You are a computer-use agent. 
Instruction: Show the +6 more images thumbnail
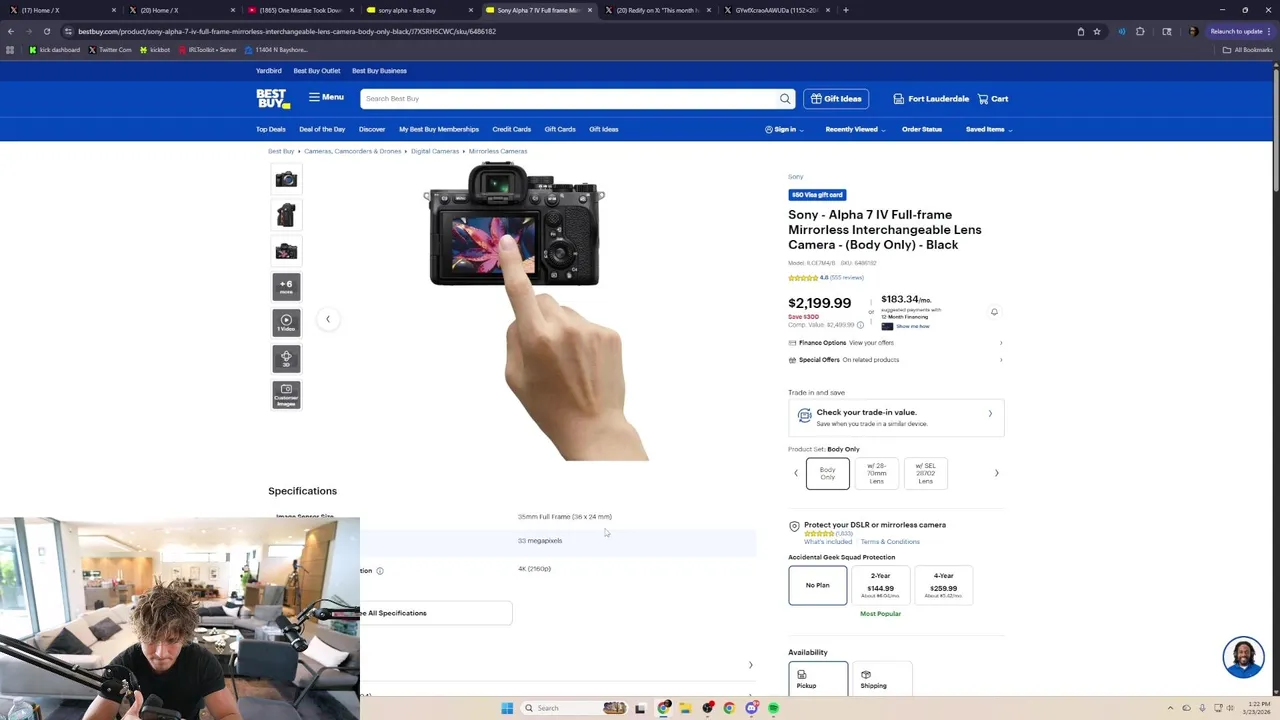286,287
